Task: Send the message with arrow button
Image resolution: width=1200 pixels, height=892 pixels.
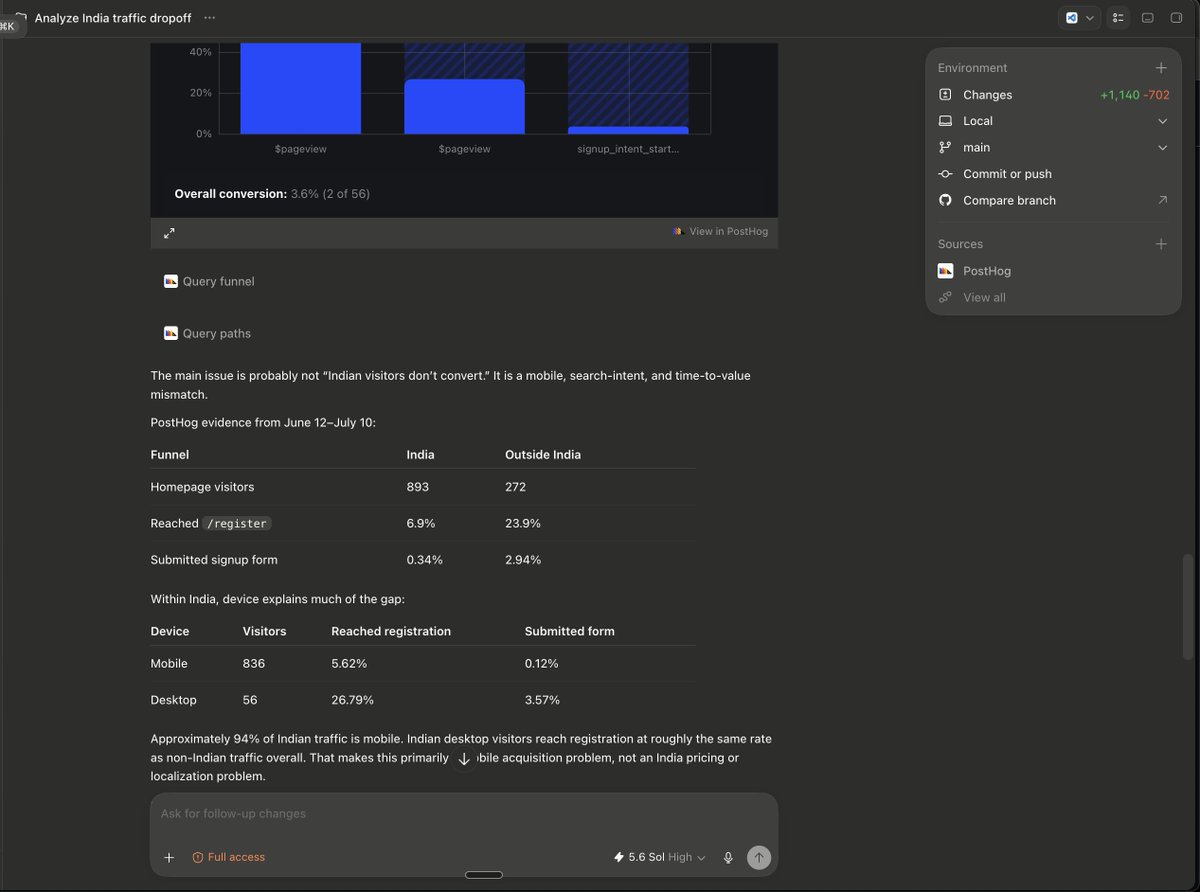Action: [759, 857]
